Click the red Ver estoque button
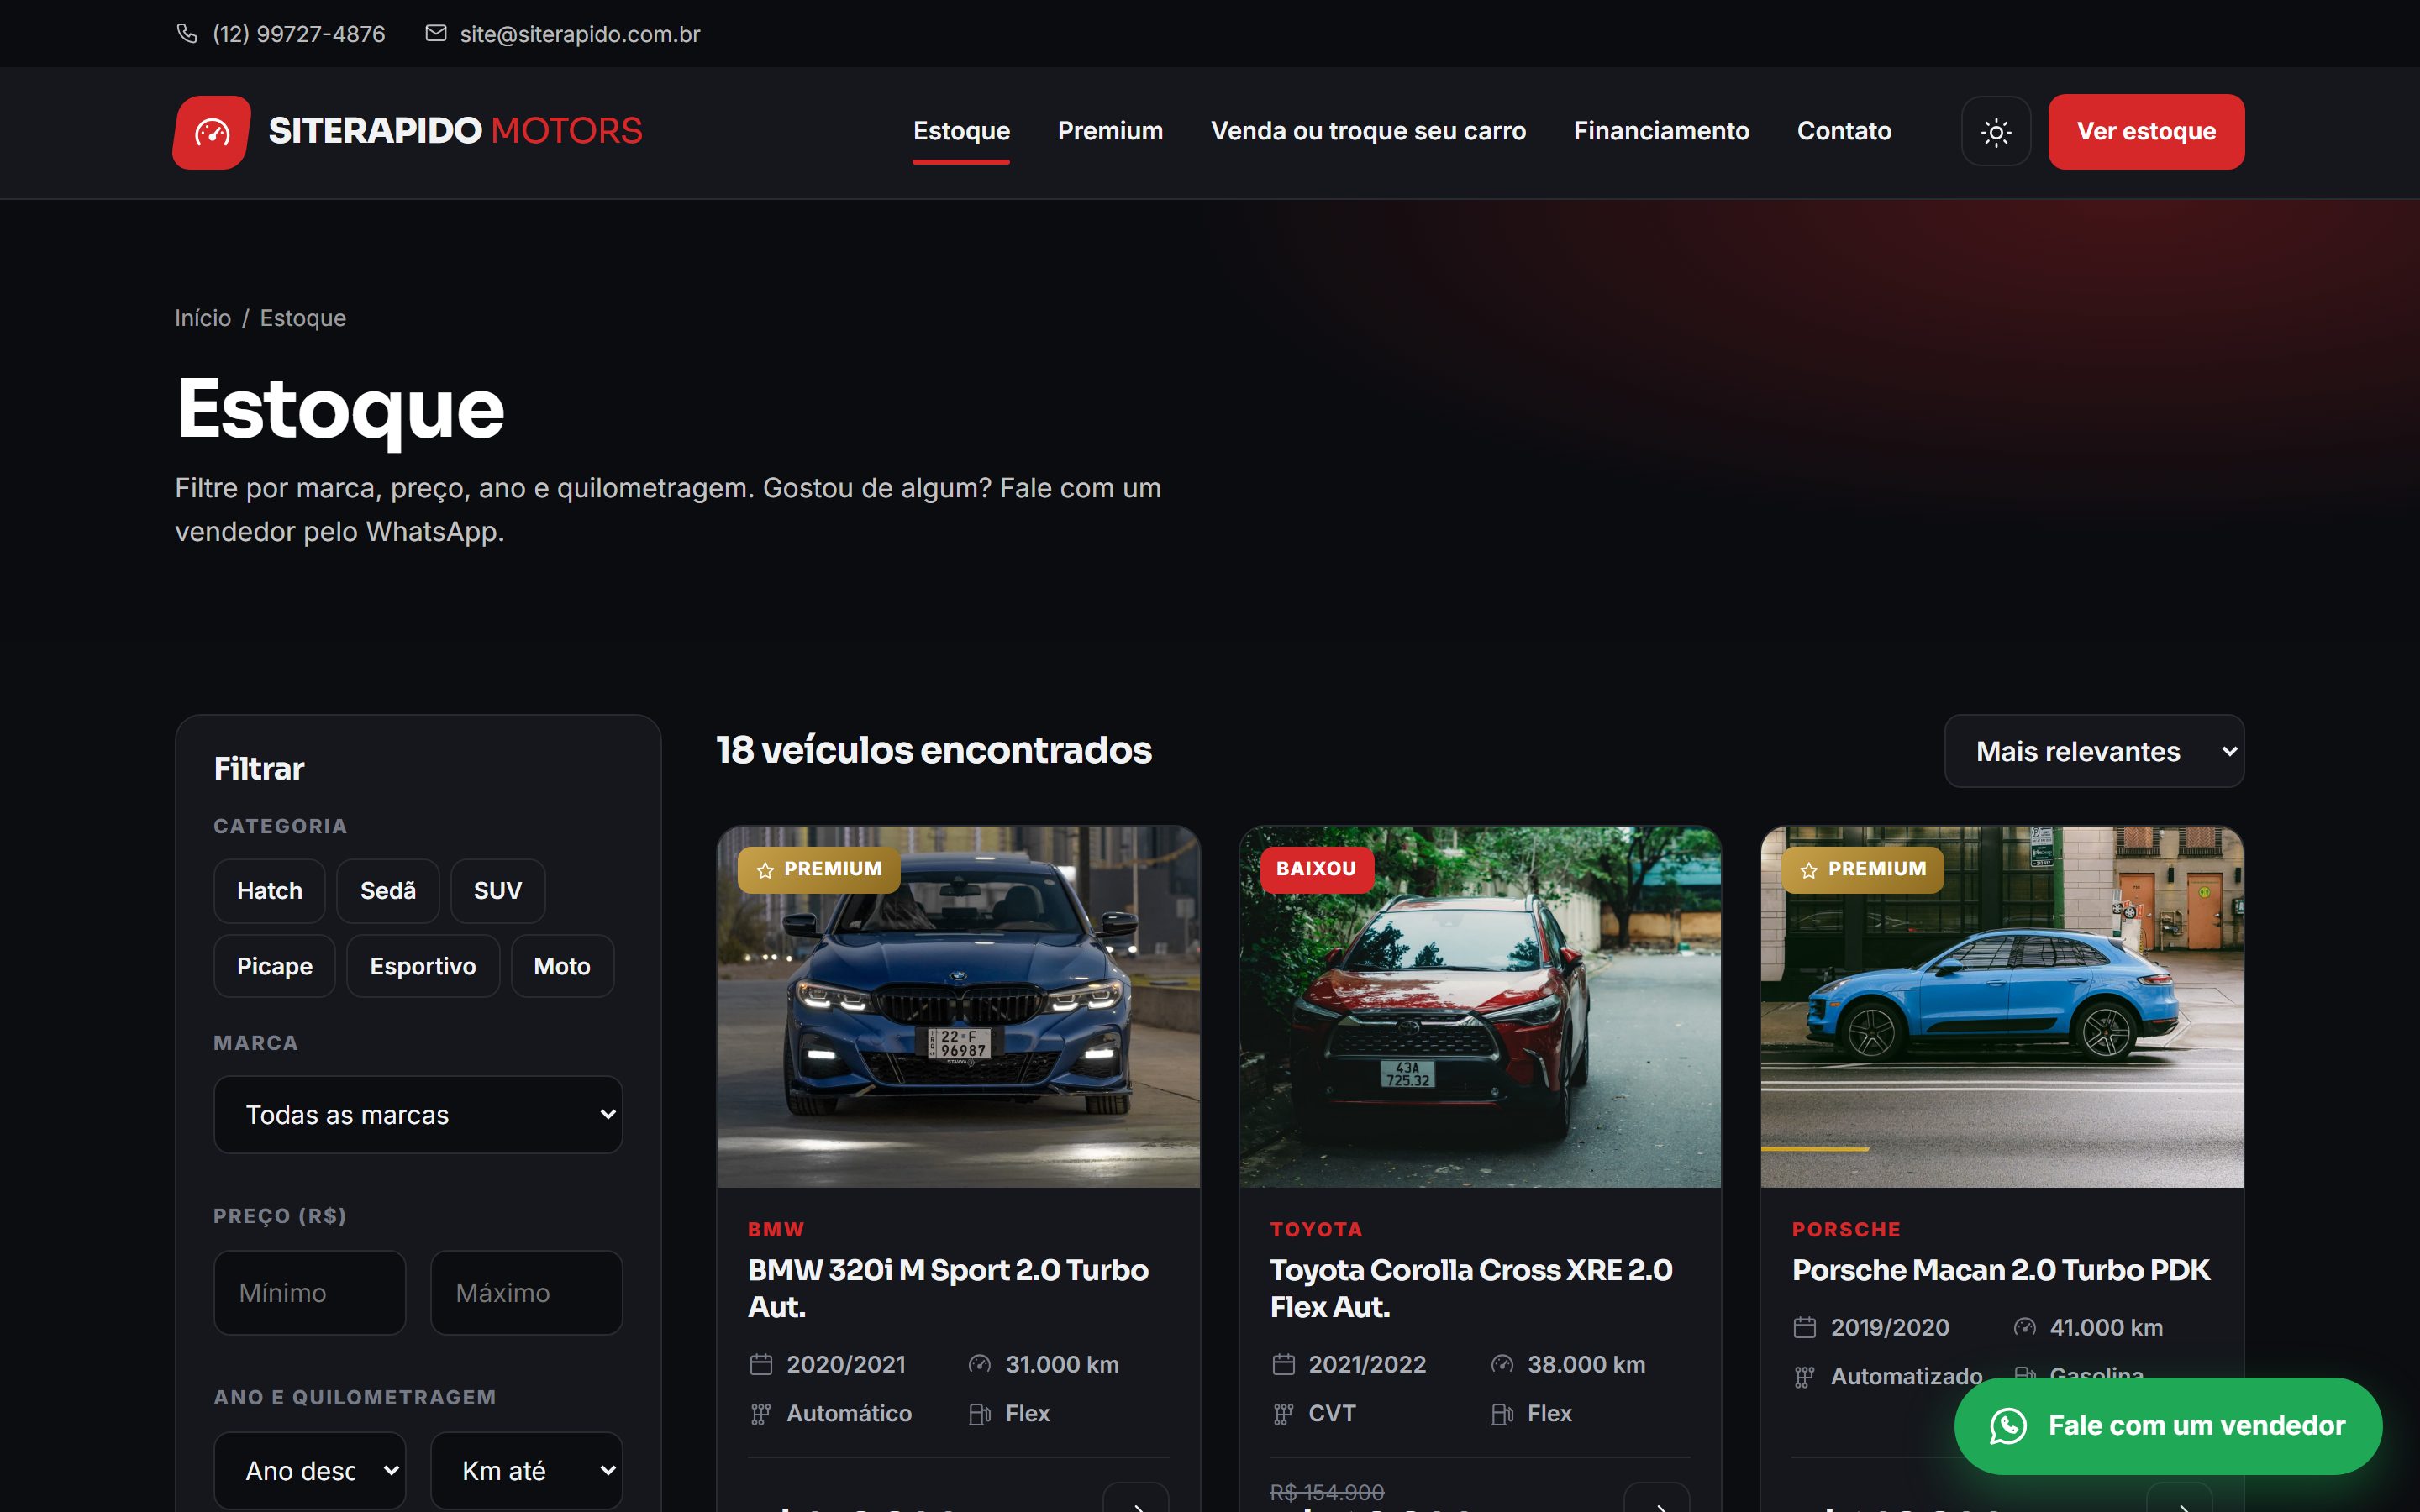2420x1512 pixels. coord(2146,132)
